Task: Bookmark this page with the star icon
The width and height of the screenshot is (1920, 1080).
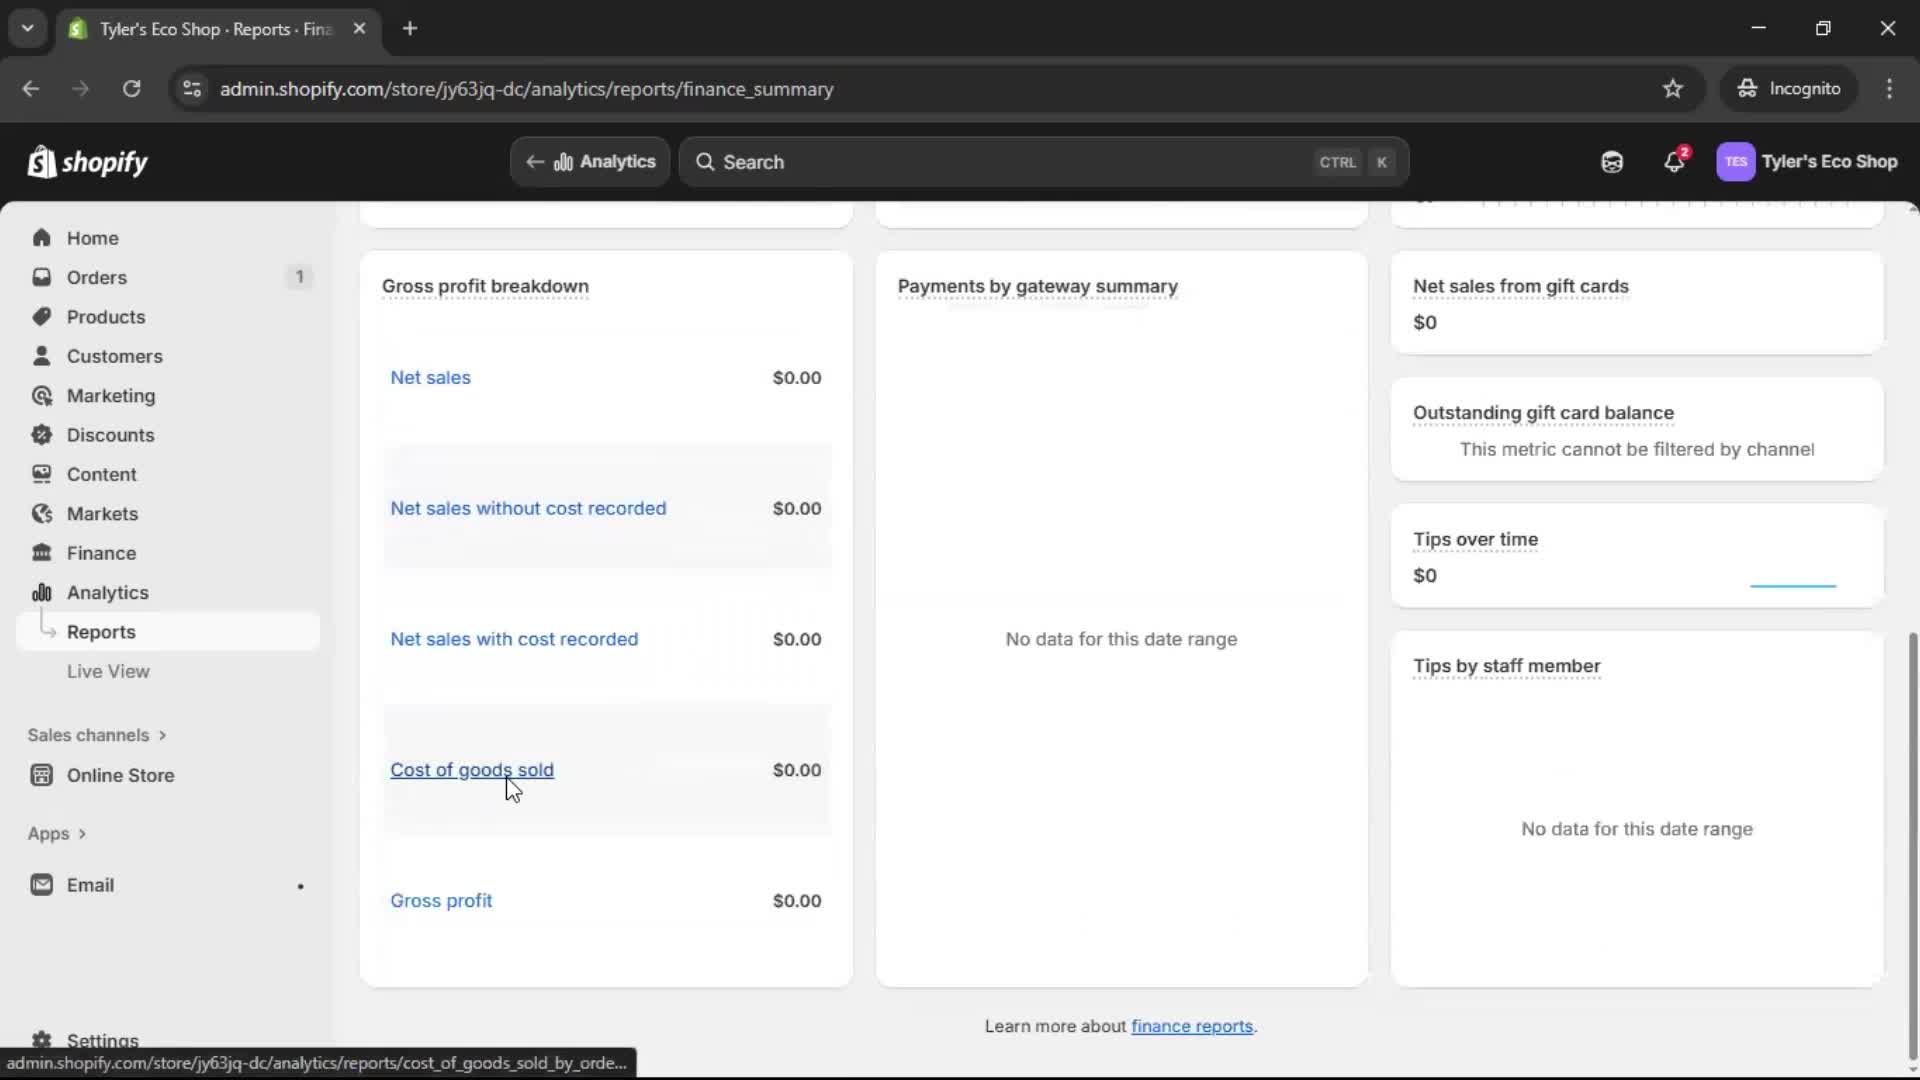Action: [x=1673, y=88]
